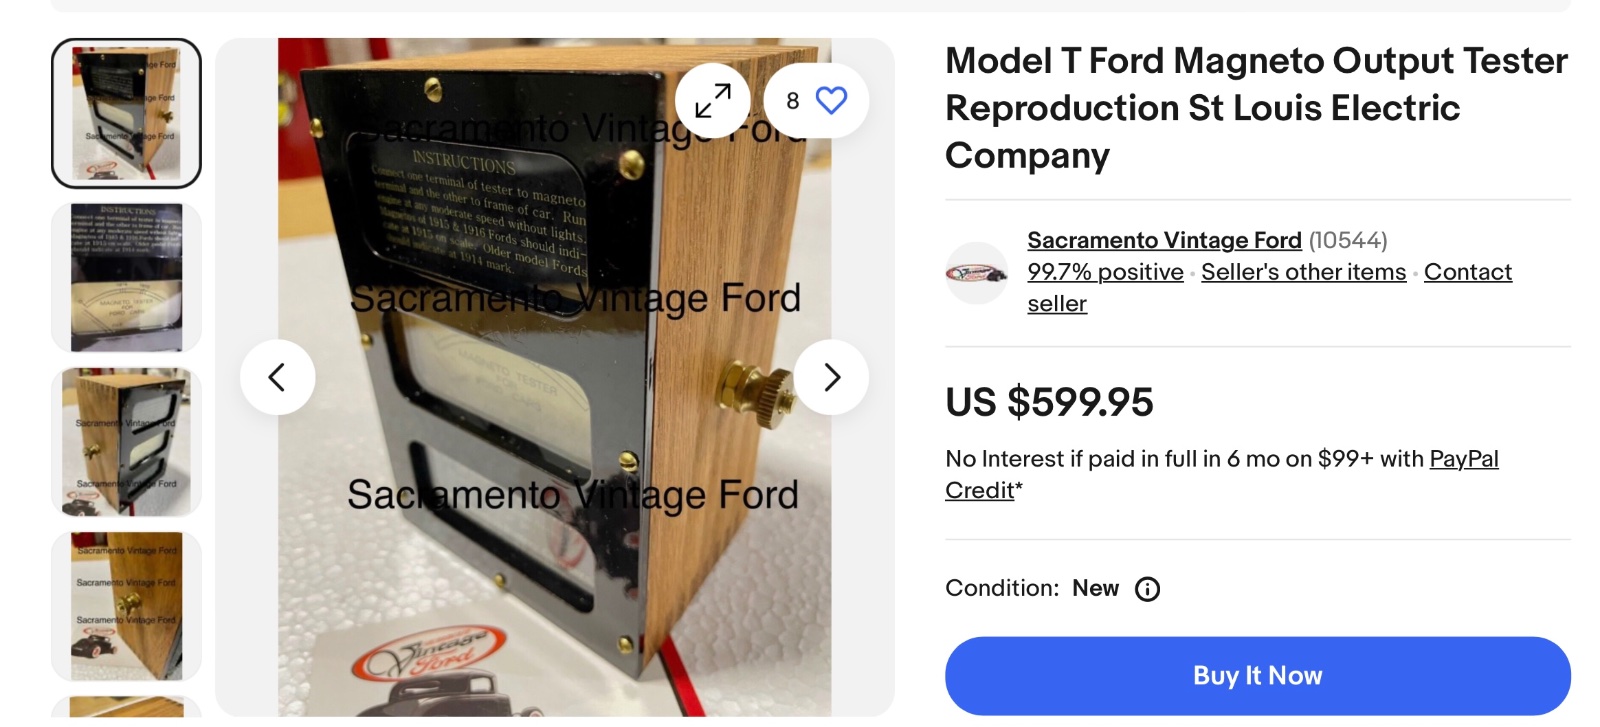
Task: Open the Sacramento Vintage Ford seller link
Action: click(x=1164, y=240)
